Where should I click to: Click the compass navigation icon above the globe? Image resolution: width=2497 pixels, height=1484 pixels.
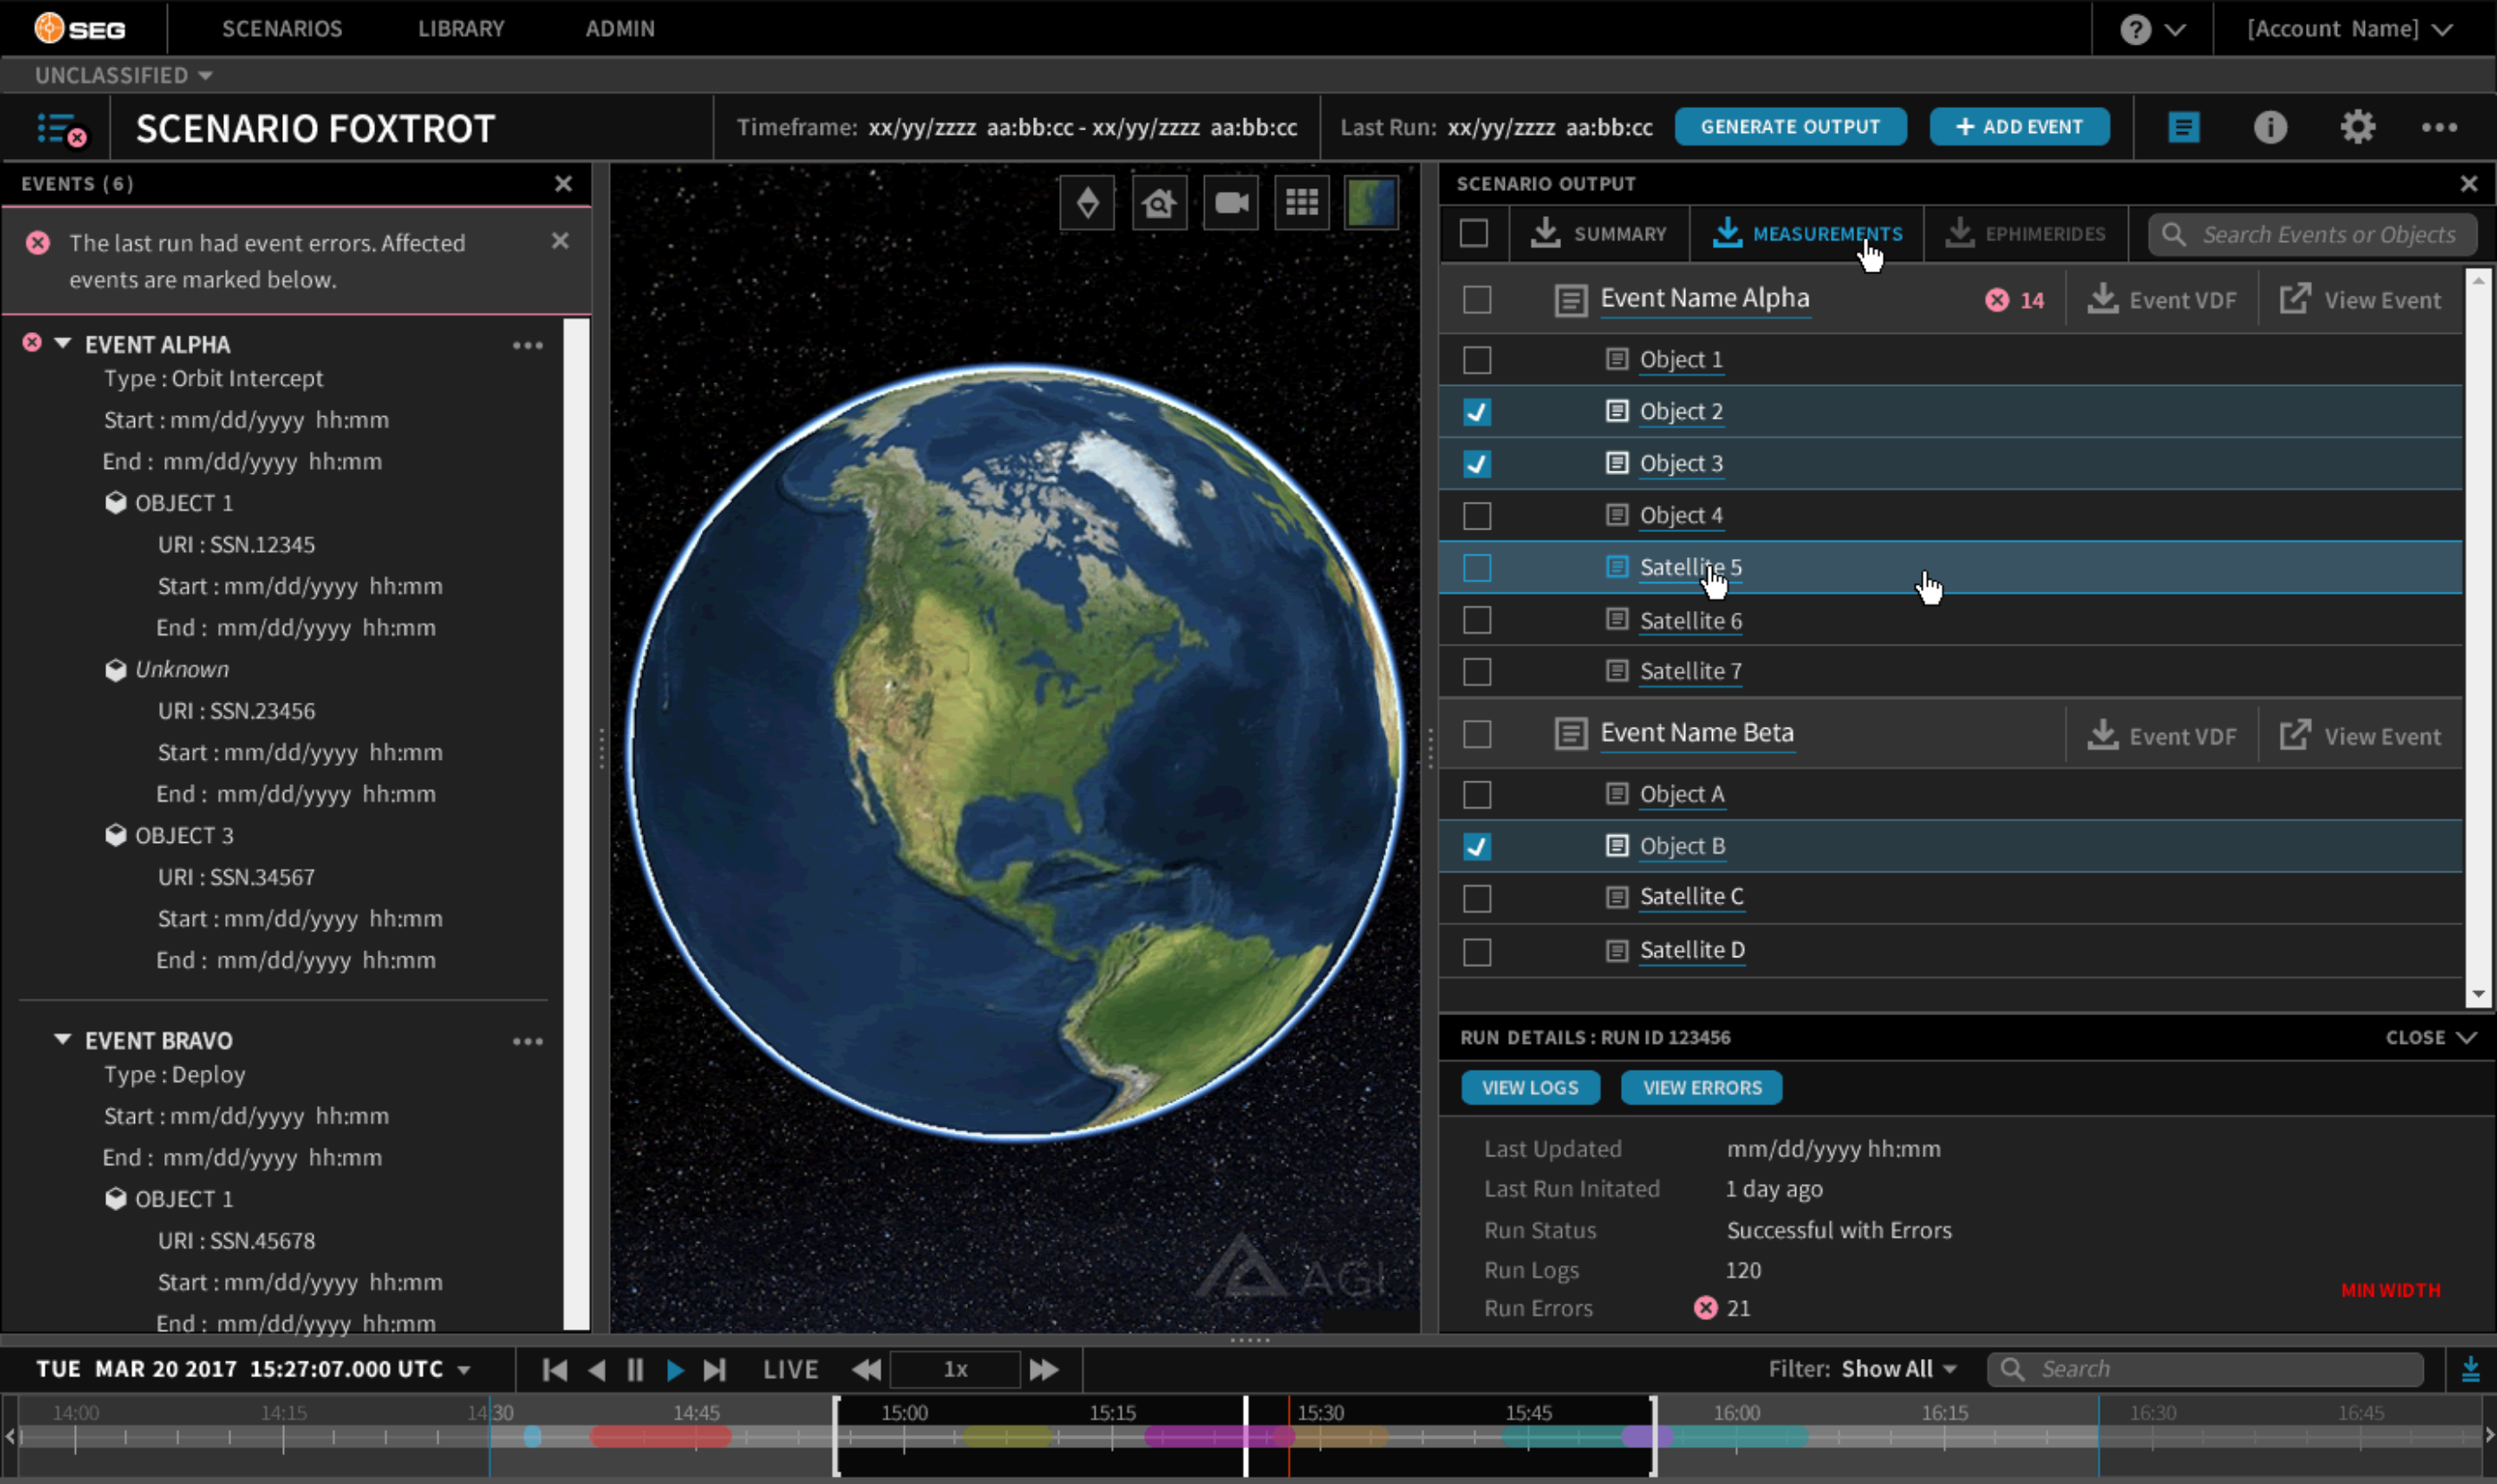pyautogui.click(x=1087, y=203)
